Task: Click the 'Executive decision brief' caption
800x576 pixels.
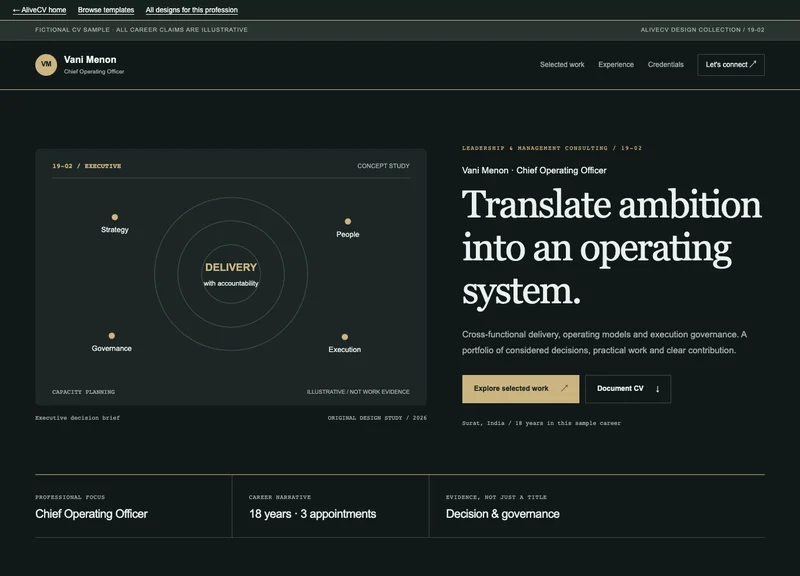Action: 78,418
